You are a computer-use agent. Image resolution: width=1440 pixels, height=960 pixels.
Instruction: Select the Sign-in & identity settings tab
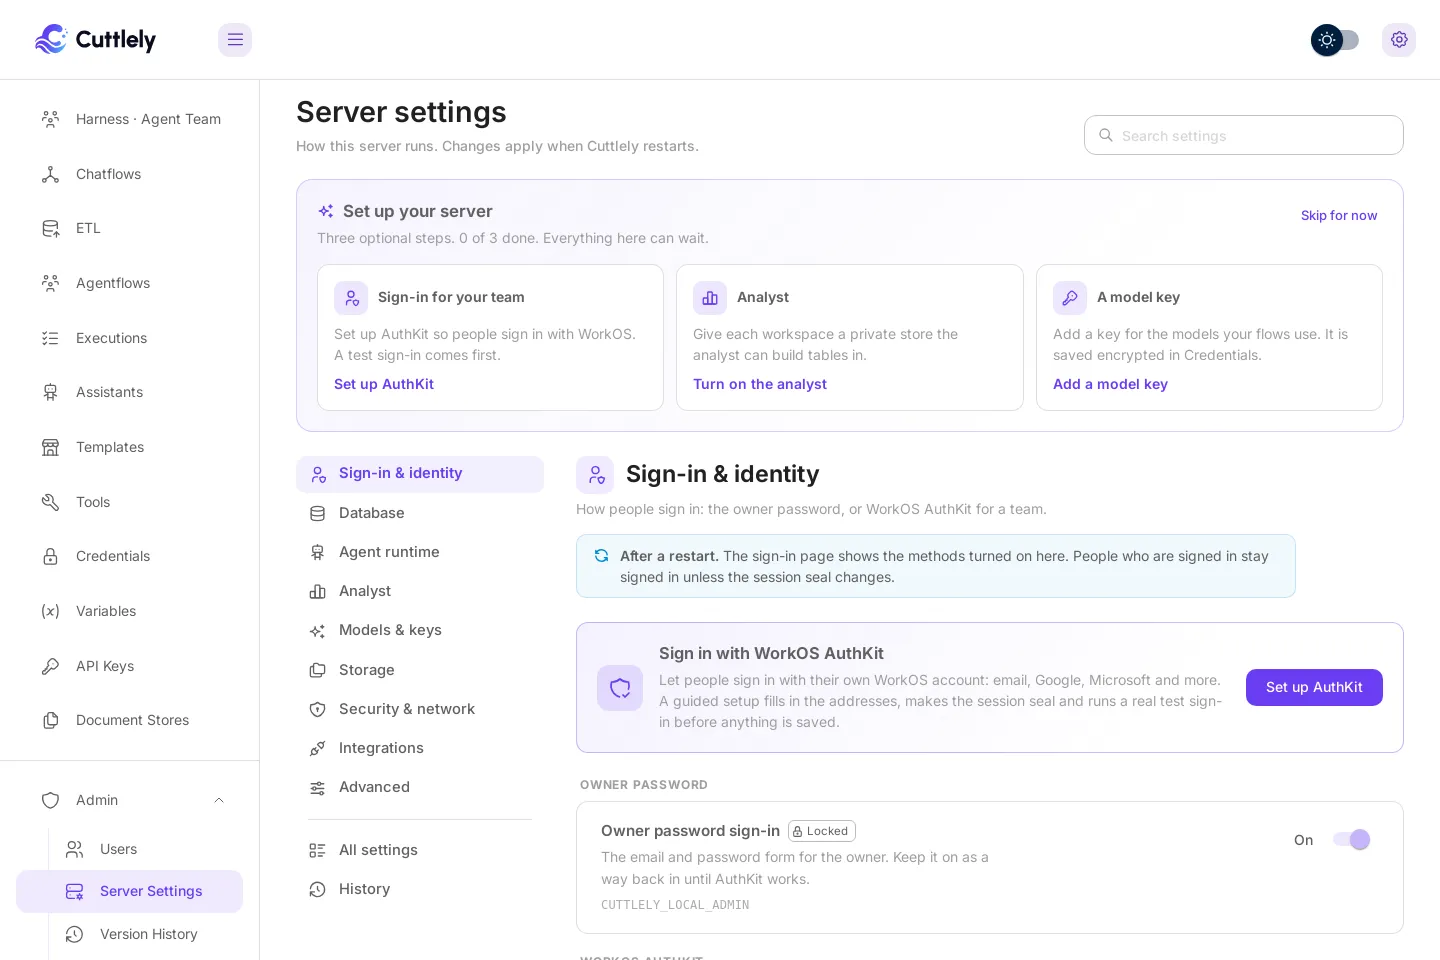click(420, 474)
